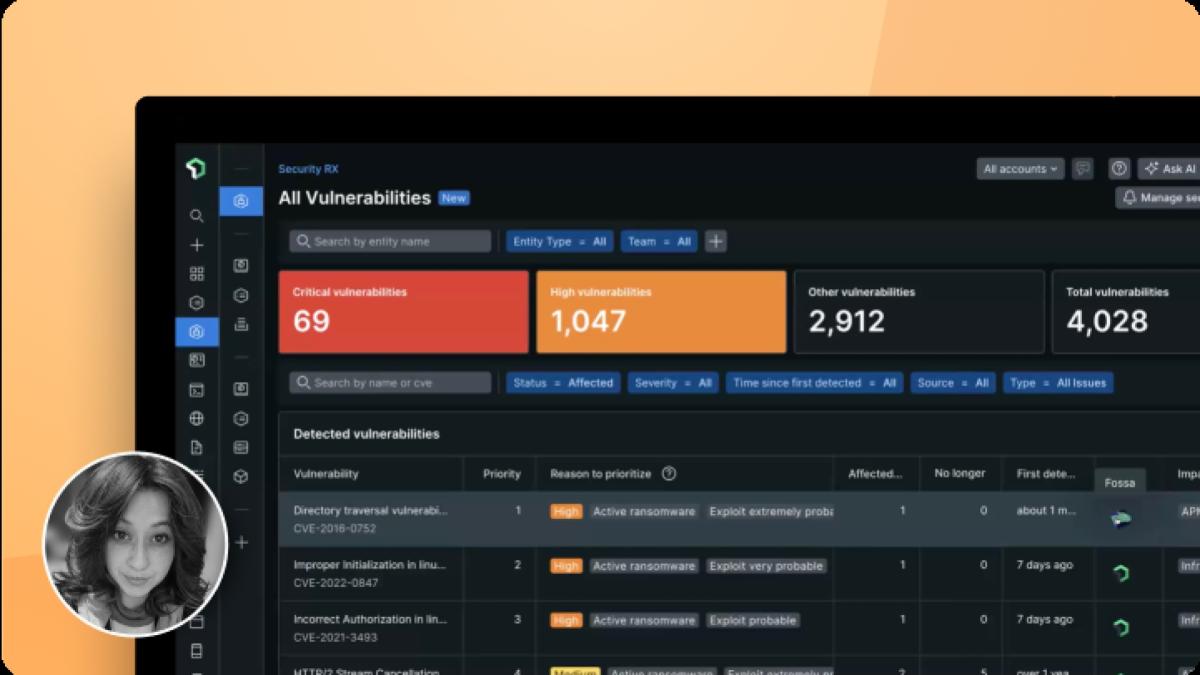The width and height of the screenshot is (1200, 675).
Task: Click green source logo in CVE-2021-3493 row
Action: pyautogui.click(x=1121, y=627)
